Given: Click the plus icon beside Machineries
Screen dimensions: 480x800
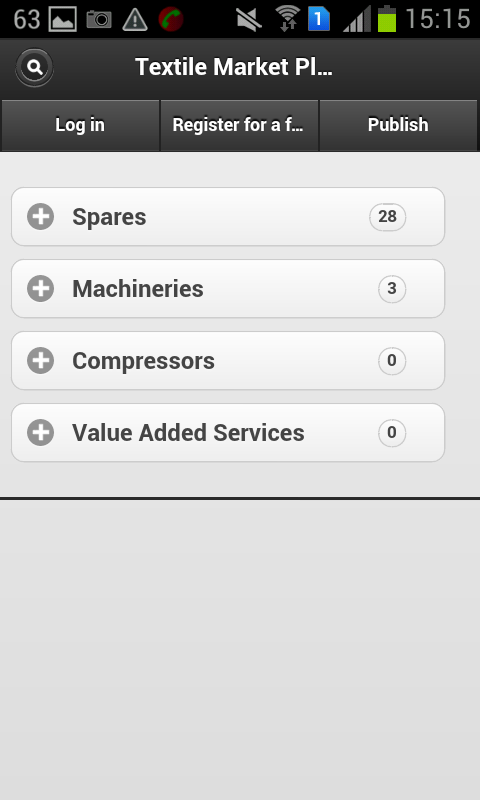Looking at the screenshot, I should pyautogui.click(x=40, y=289).
